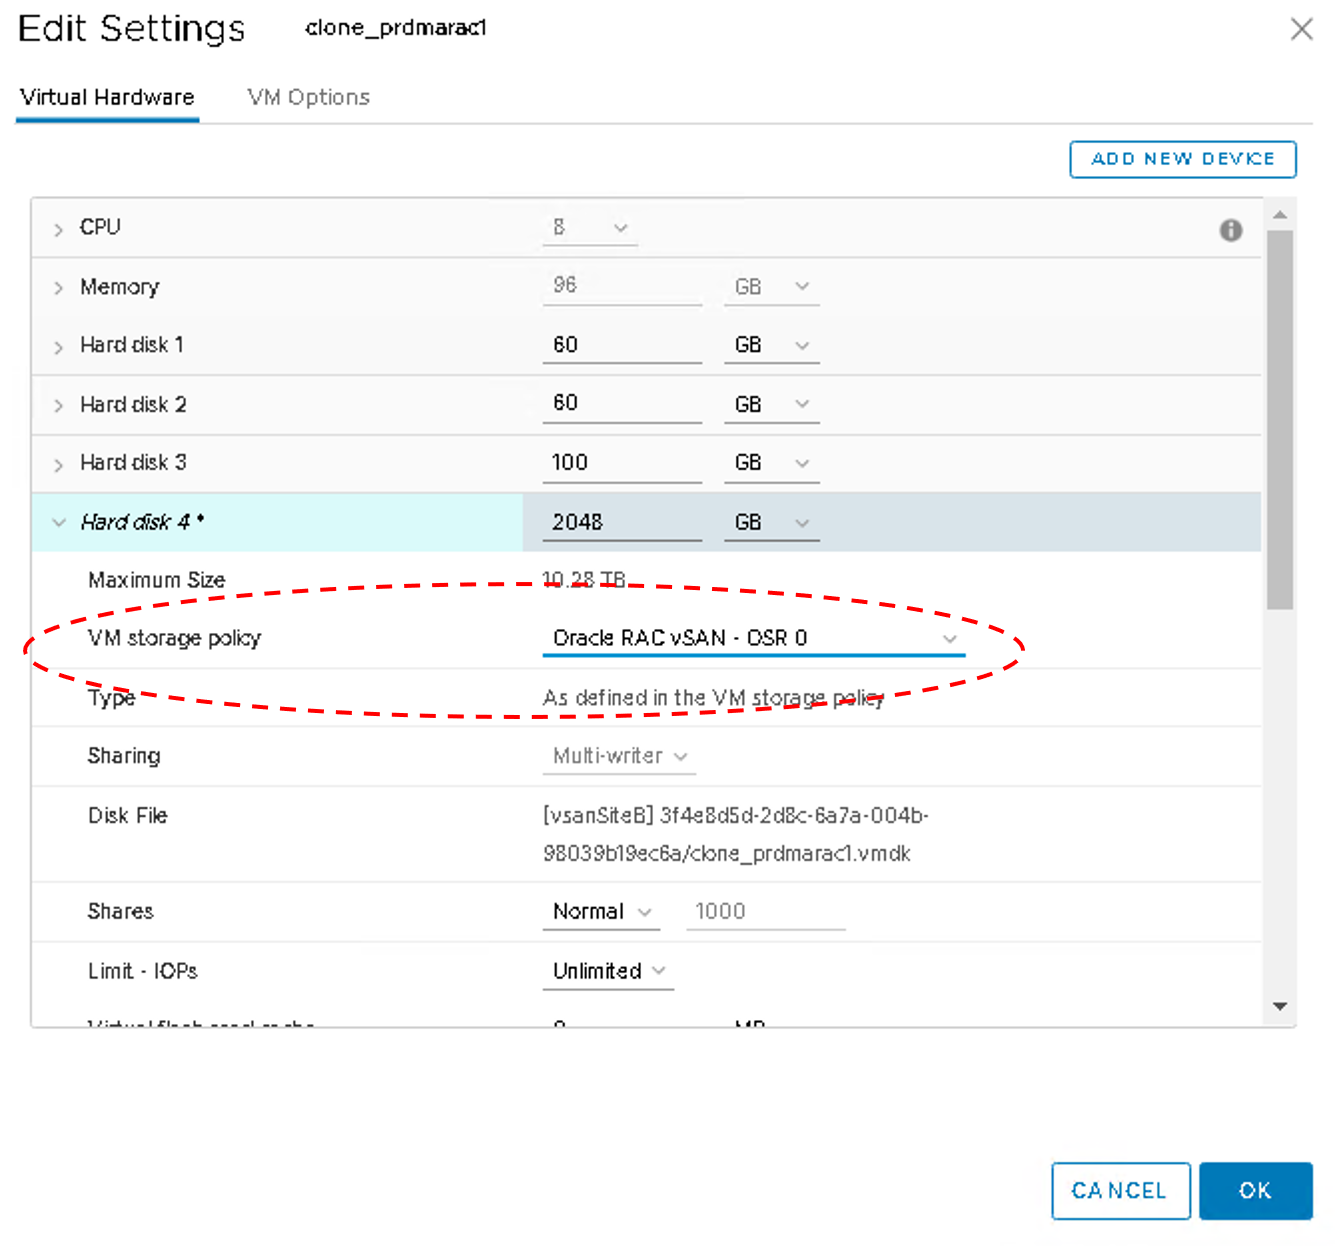
Task: Switch to the VM Options tab
Action: tap(308, 97)
